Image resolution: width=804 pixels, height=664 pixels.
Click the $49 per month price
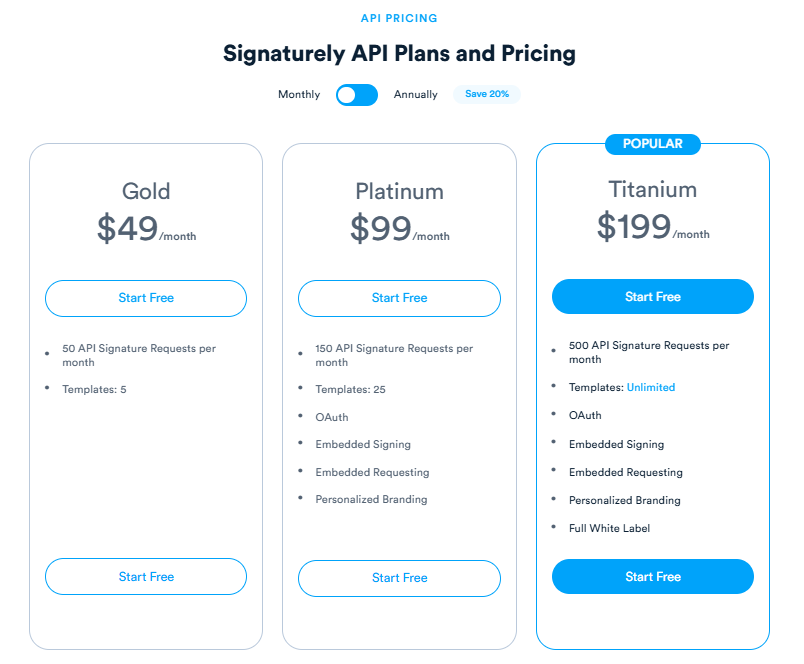[145, 227]
